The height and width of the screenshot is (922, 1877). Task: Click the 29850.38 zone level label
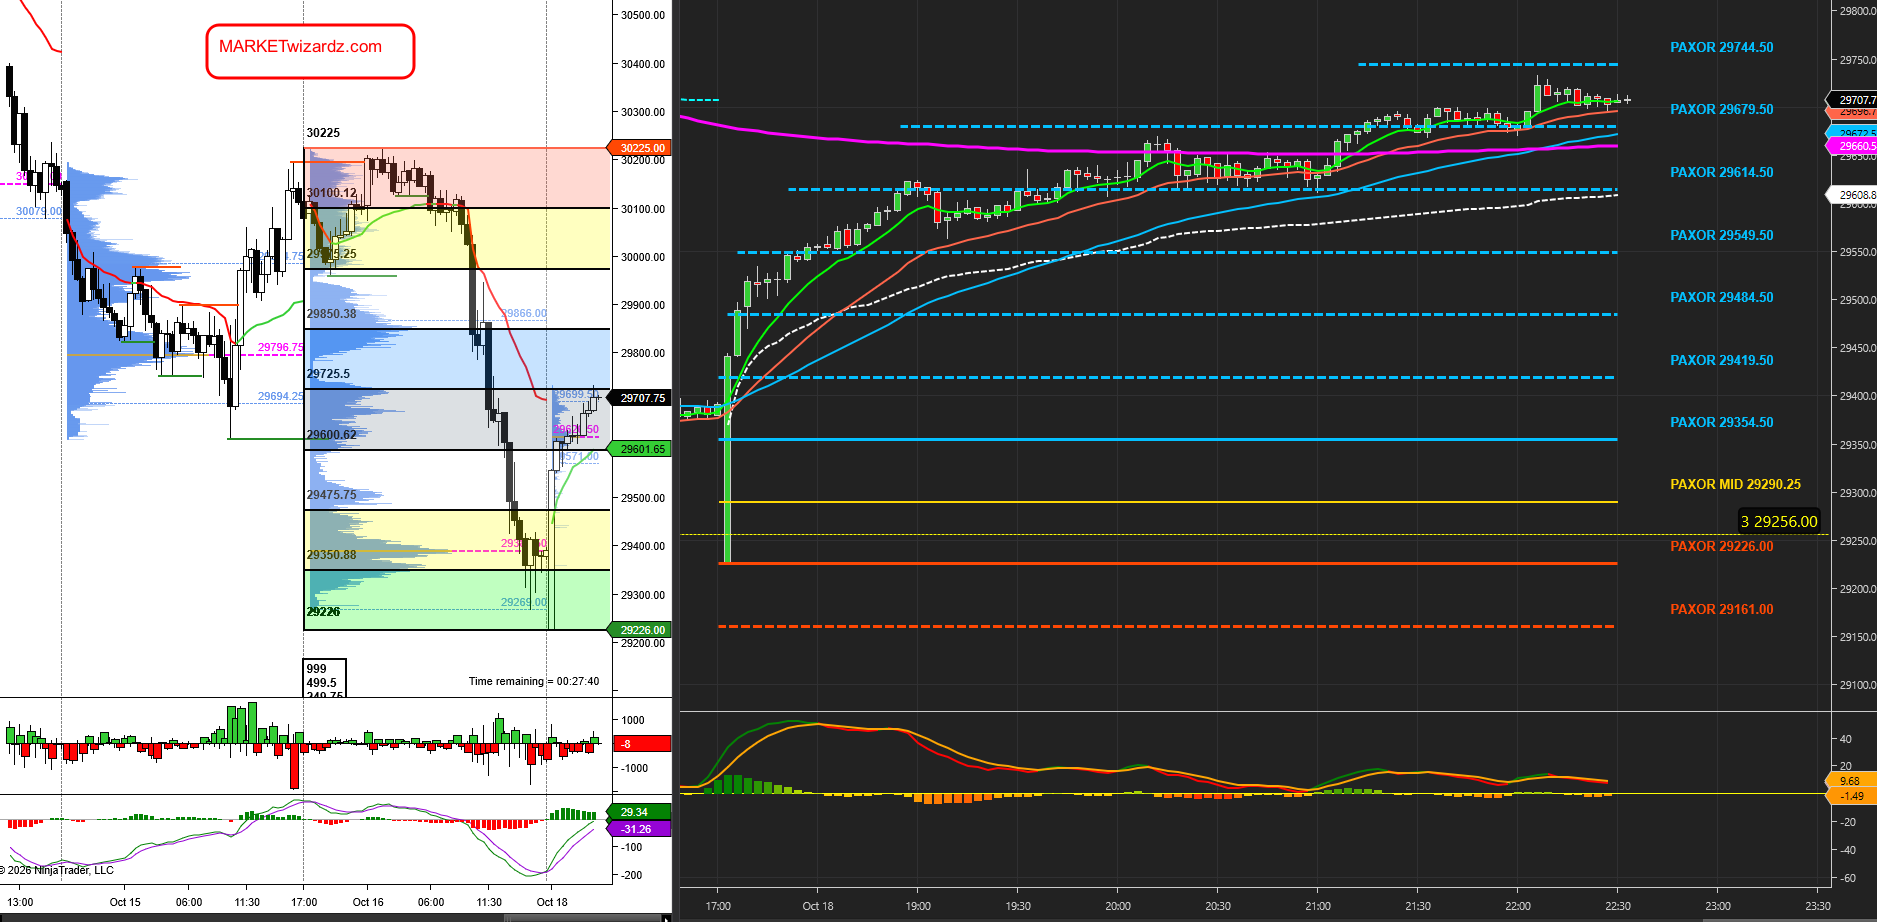331,314
